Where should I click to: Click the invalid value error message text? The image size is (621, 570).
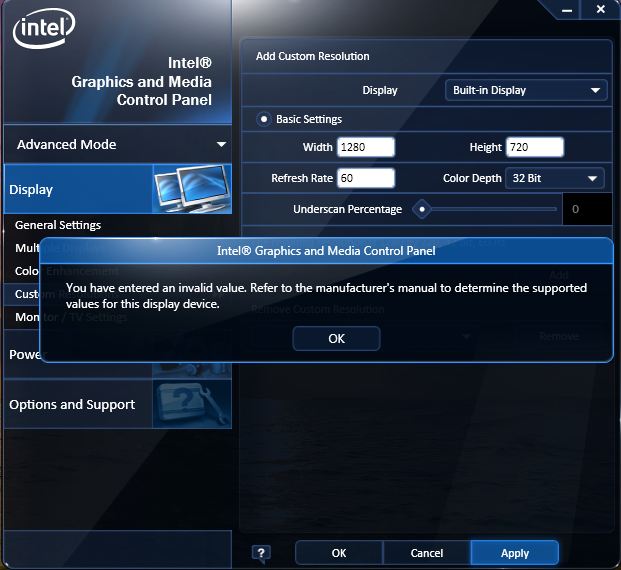tap(326, 295)
